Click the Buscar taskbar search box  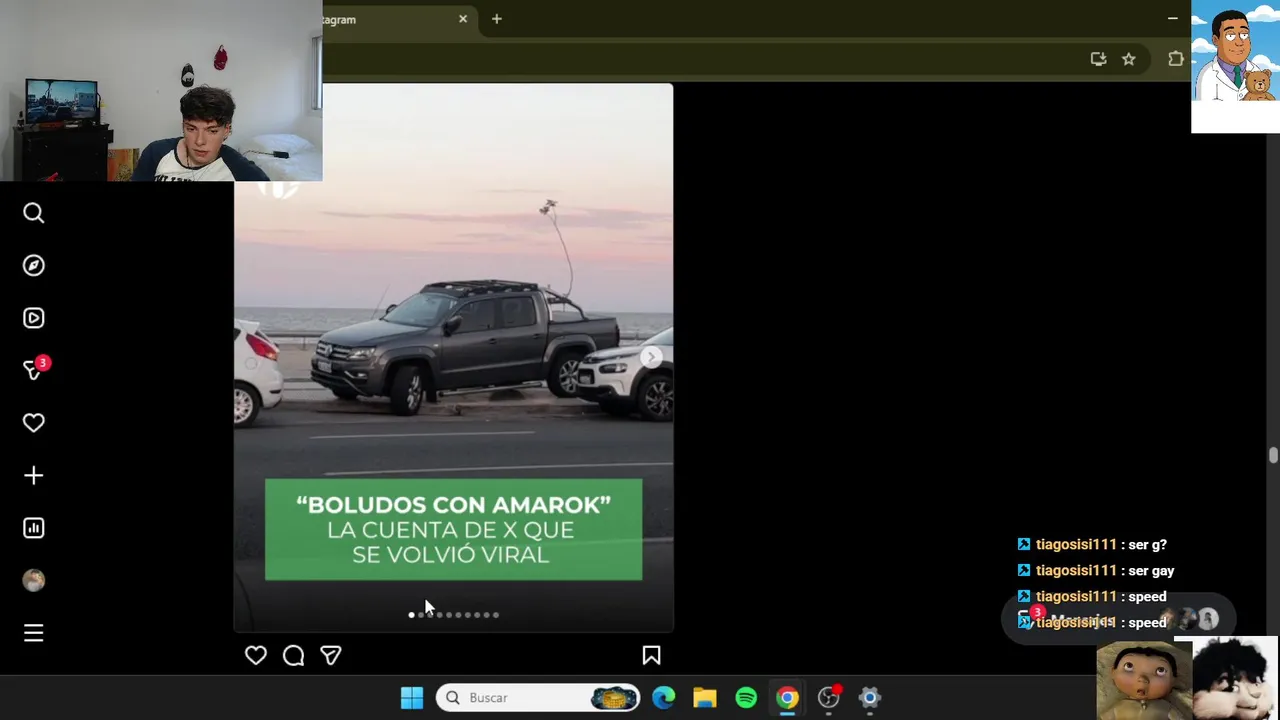pyautogui.click(x=538, y=698)
